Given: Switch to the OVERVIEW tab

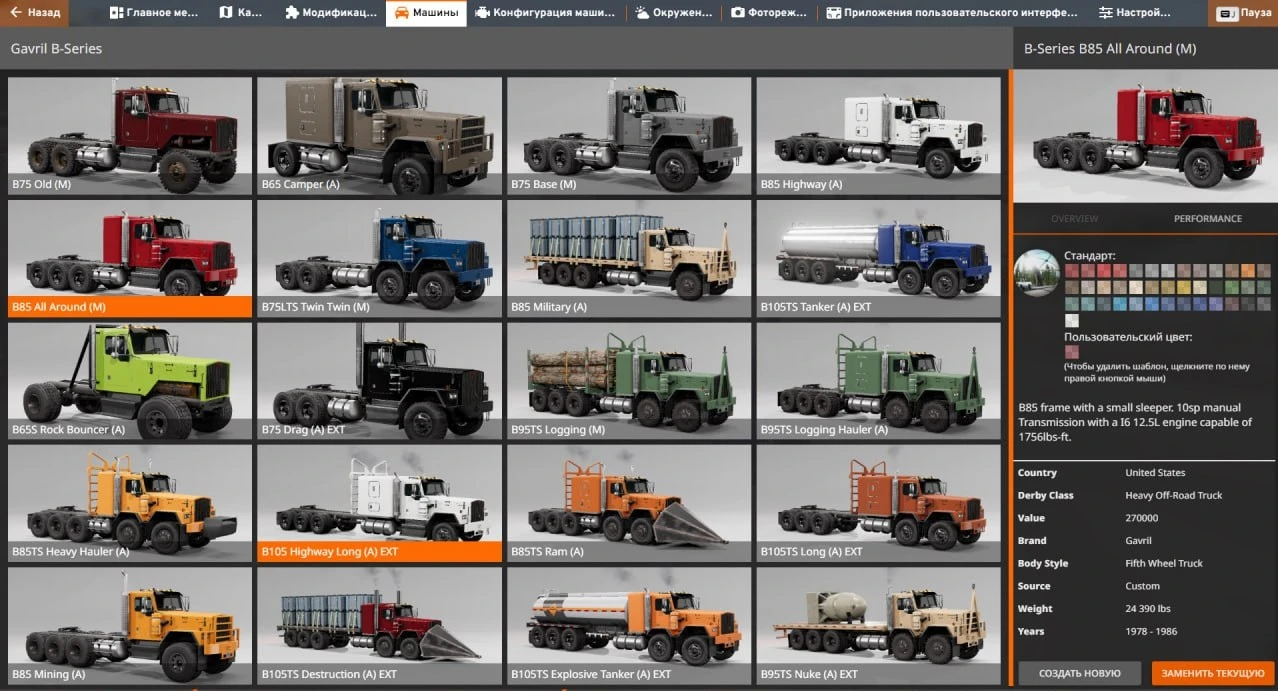Looking at the screenshot, I should click(x=1074, y=218).
